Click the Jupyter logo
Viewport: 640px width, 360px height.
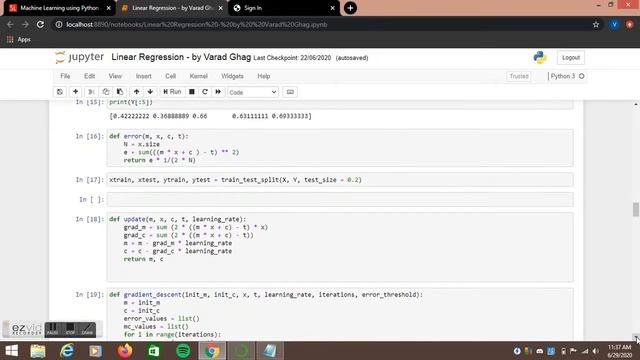[80, 57]
